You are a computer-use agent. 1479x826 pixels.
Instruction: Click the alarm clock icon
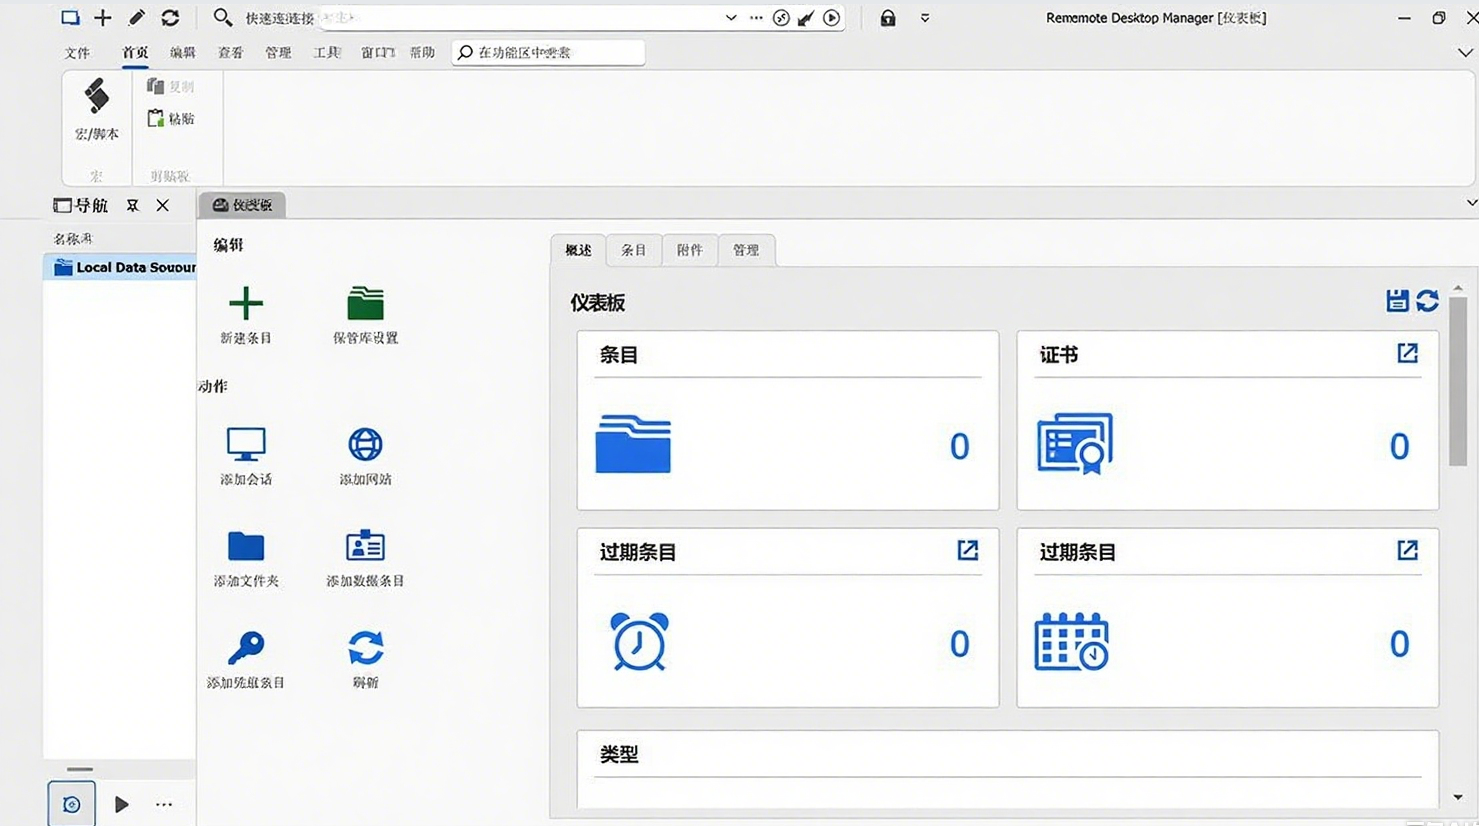pos(639,641)
